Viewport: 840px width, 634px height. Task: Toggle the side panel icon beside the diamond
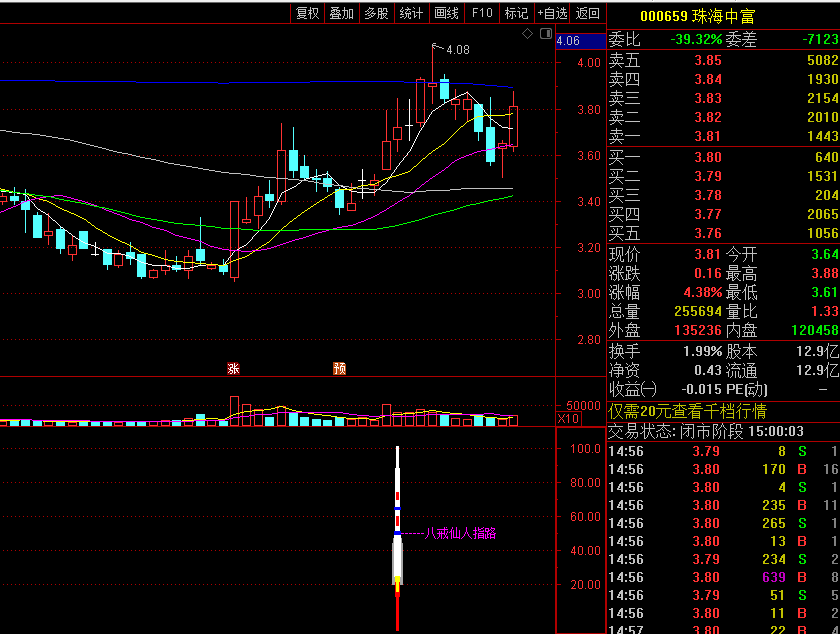point(546,34)
